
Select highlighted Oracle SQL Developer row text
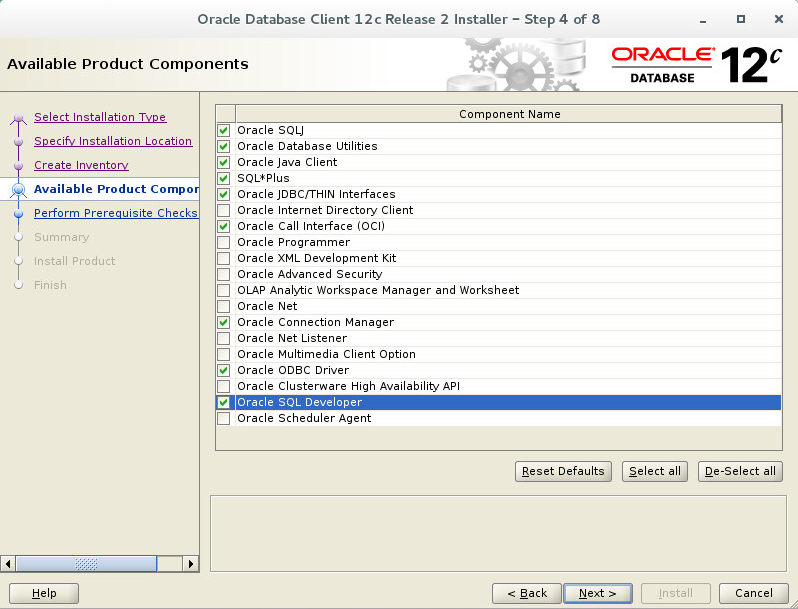point(299,403)
